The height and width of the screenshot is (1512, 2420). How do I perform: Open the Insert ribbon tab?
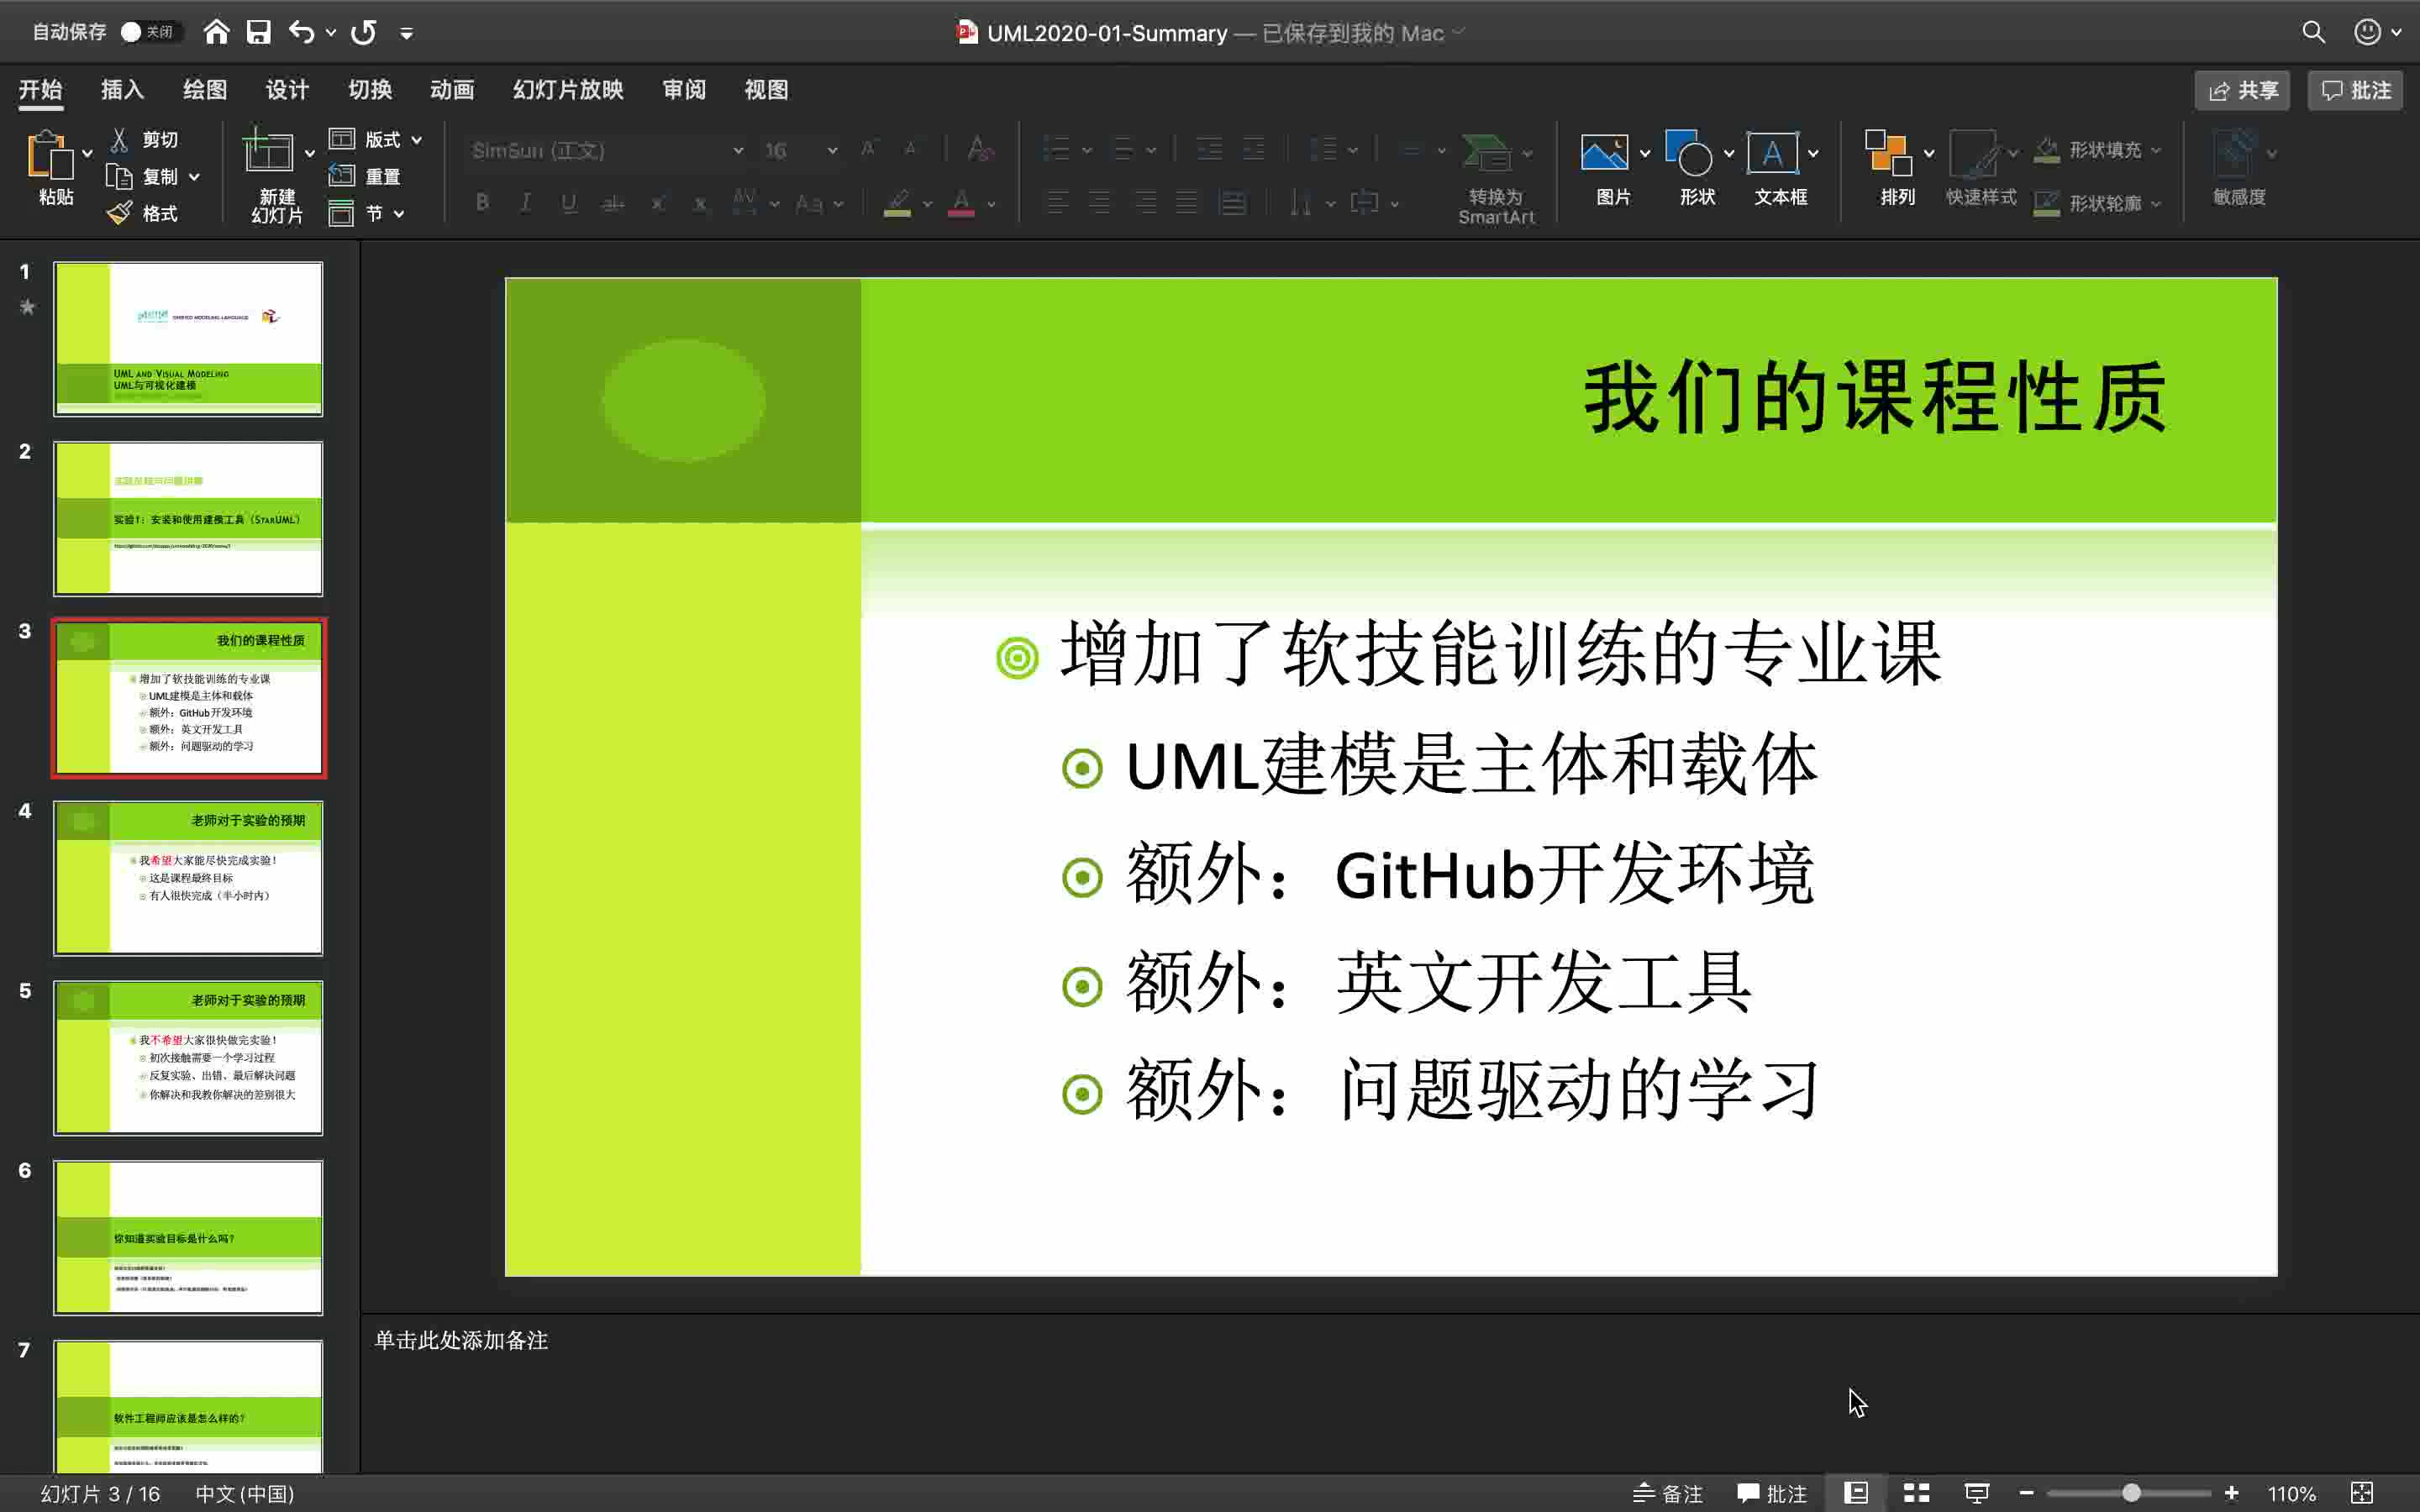122,90
